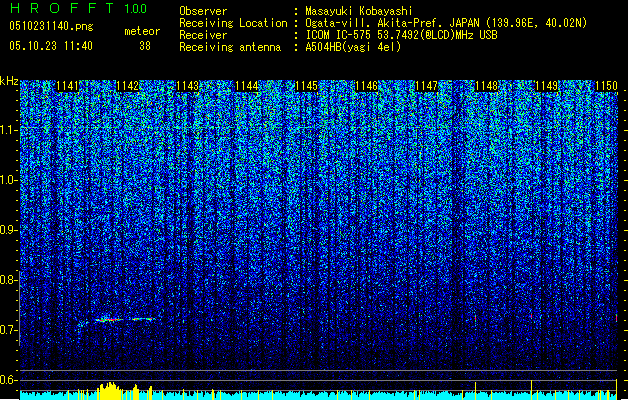
Task: Click the 1144 time marker
Action: [247, 86]
